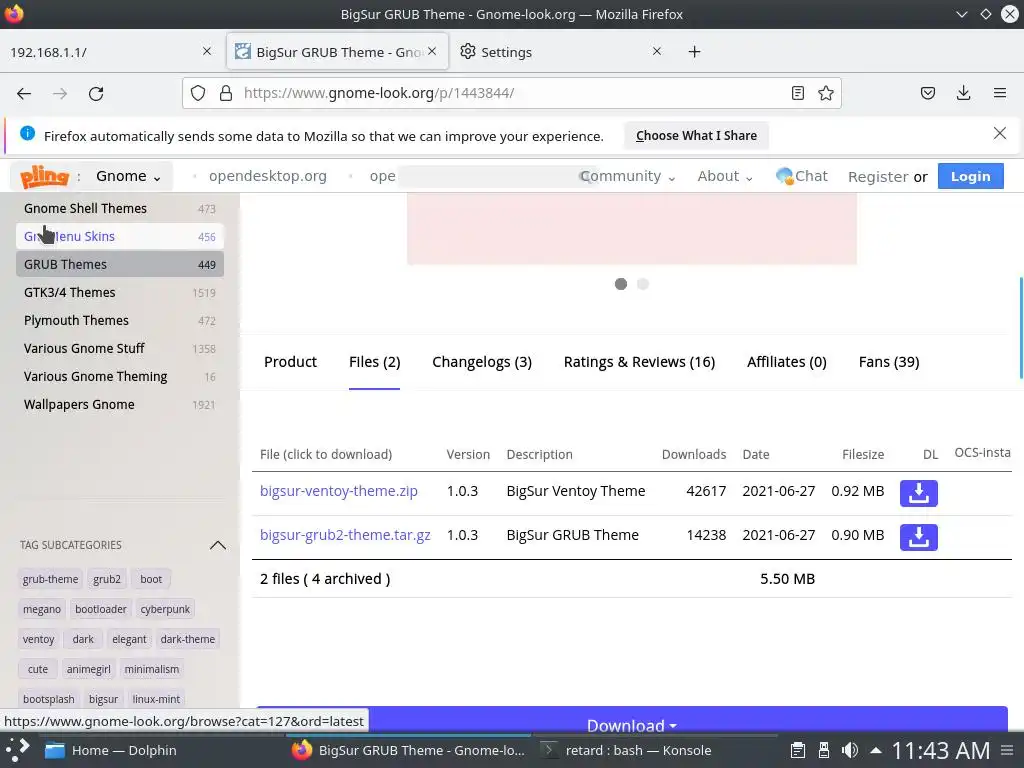The height and width of the screenshot is (768, 1024).
Task: Click the Pling logo
Action: [44, 176]
